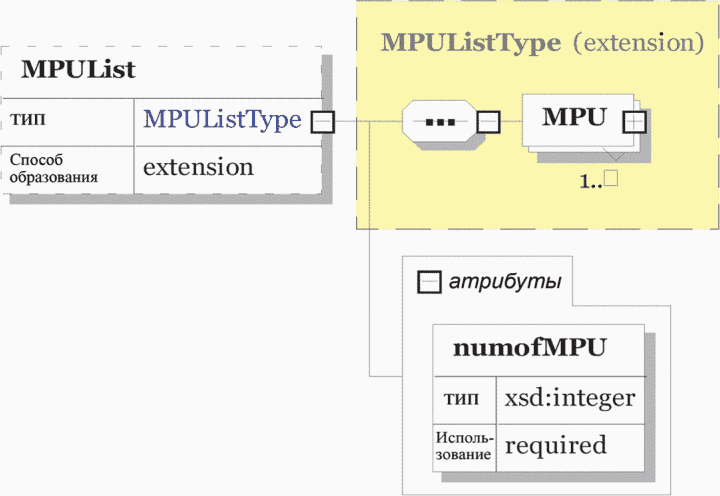720x496 pixels.
Task: Collapse the sequence compositor expander box
Action: 489,122
